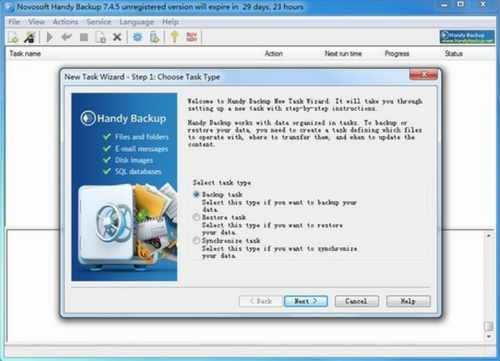The image size is (500, 361).
Task: Open the Service menu
Action: 99,22
